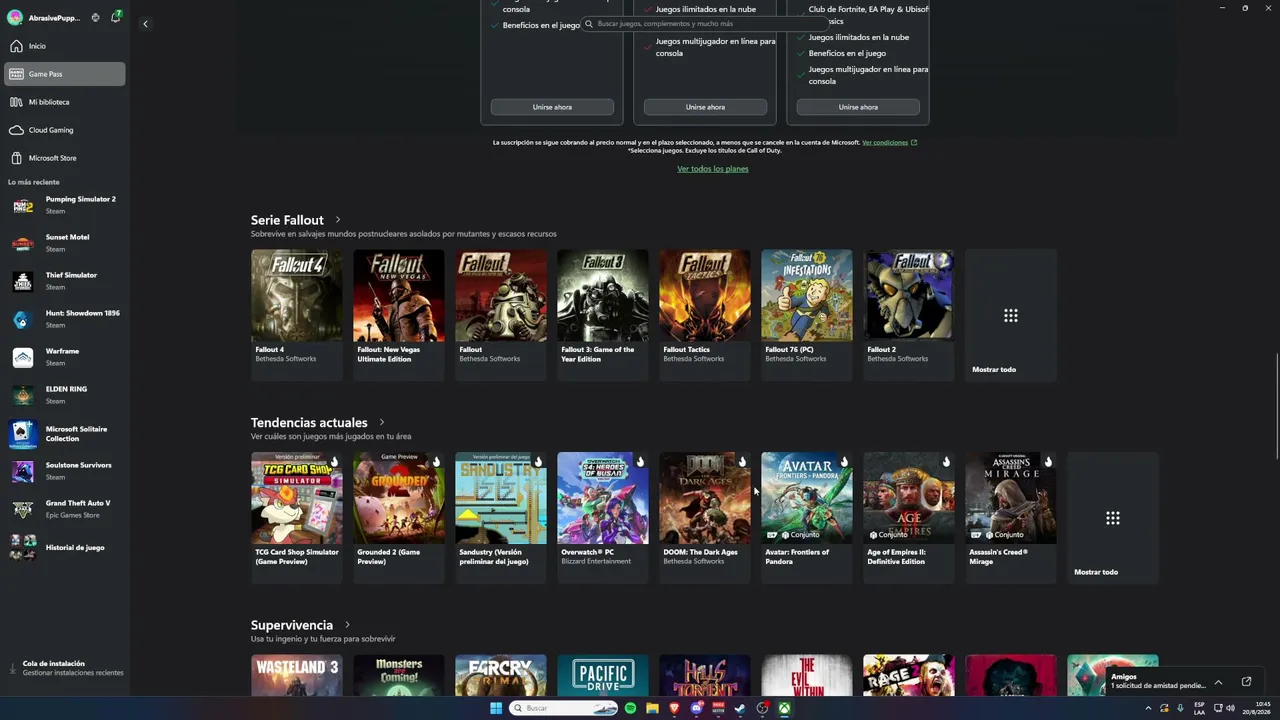The image size is (1280, 720).
Task: Open the AbrasivePupp profile avatar
Action: coord(15,18)
